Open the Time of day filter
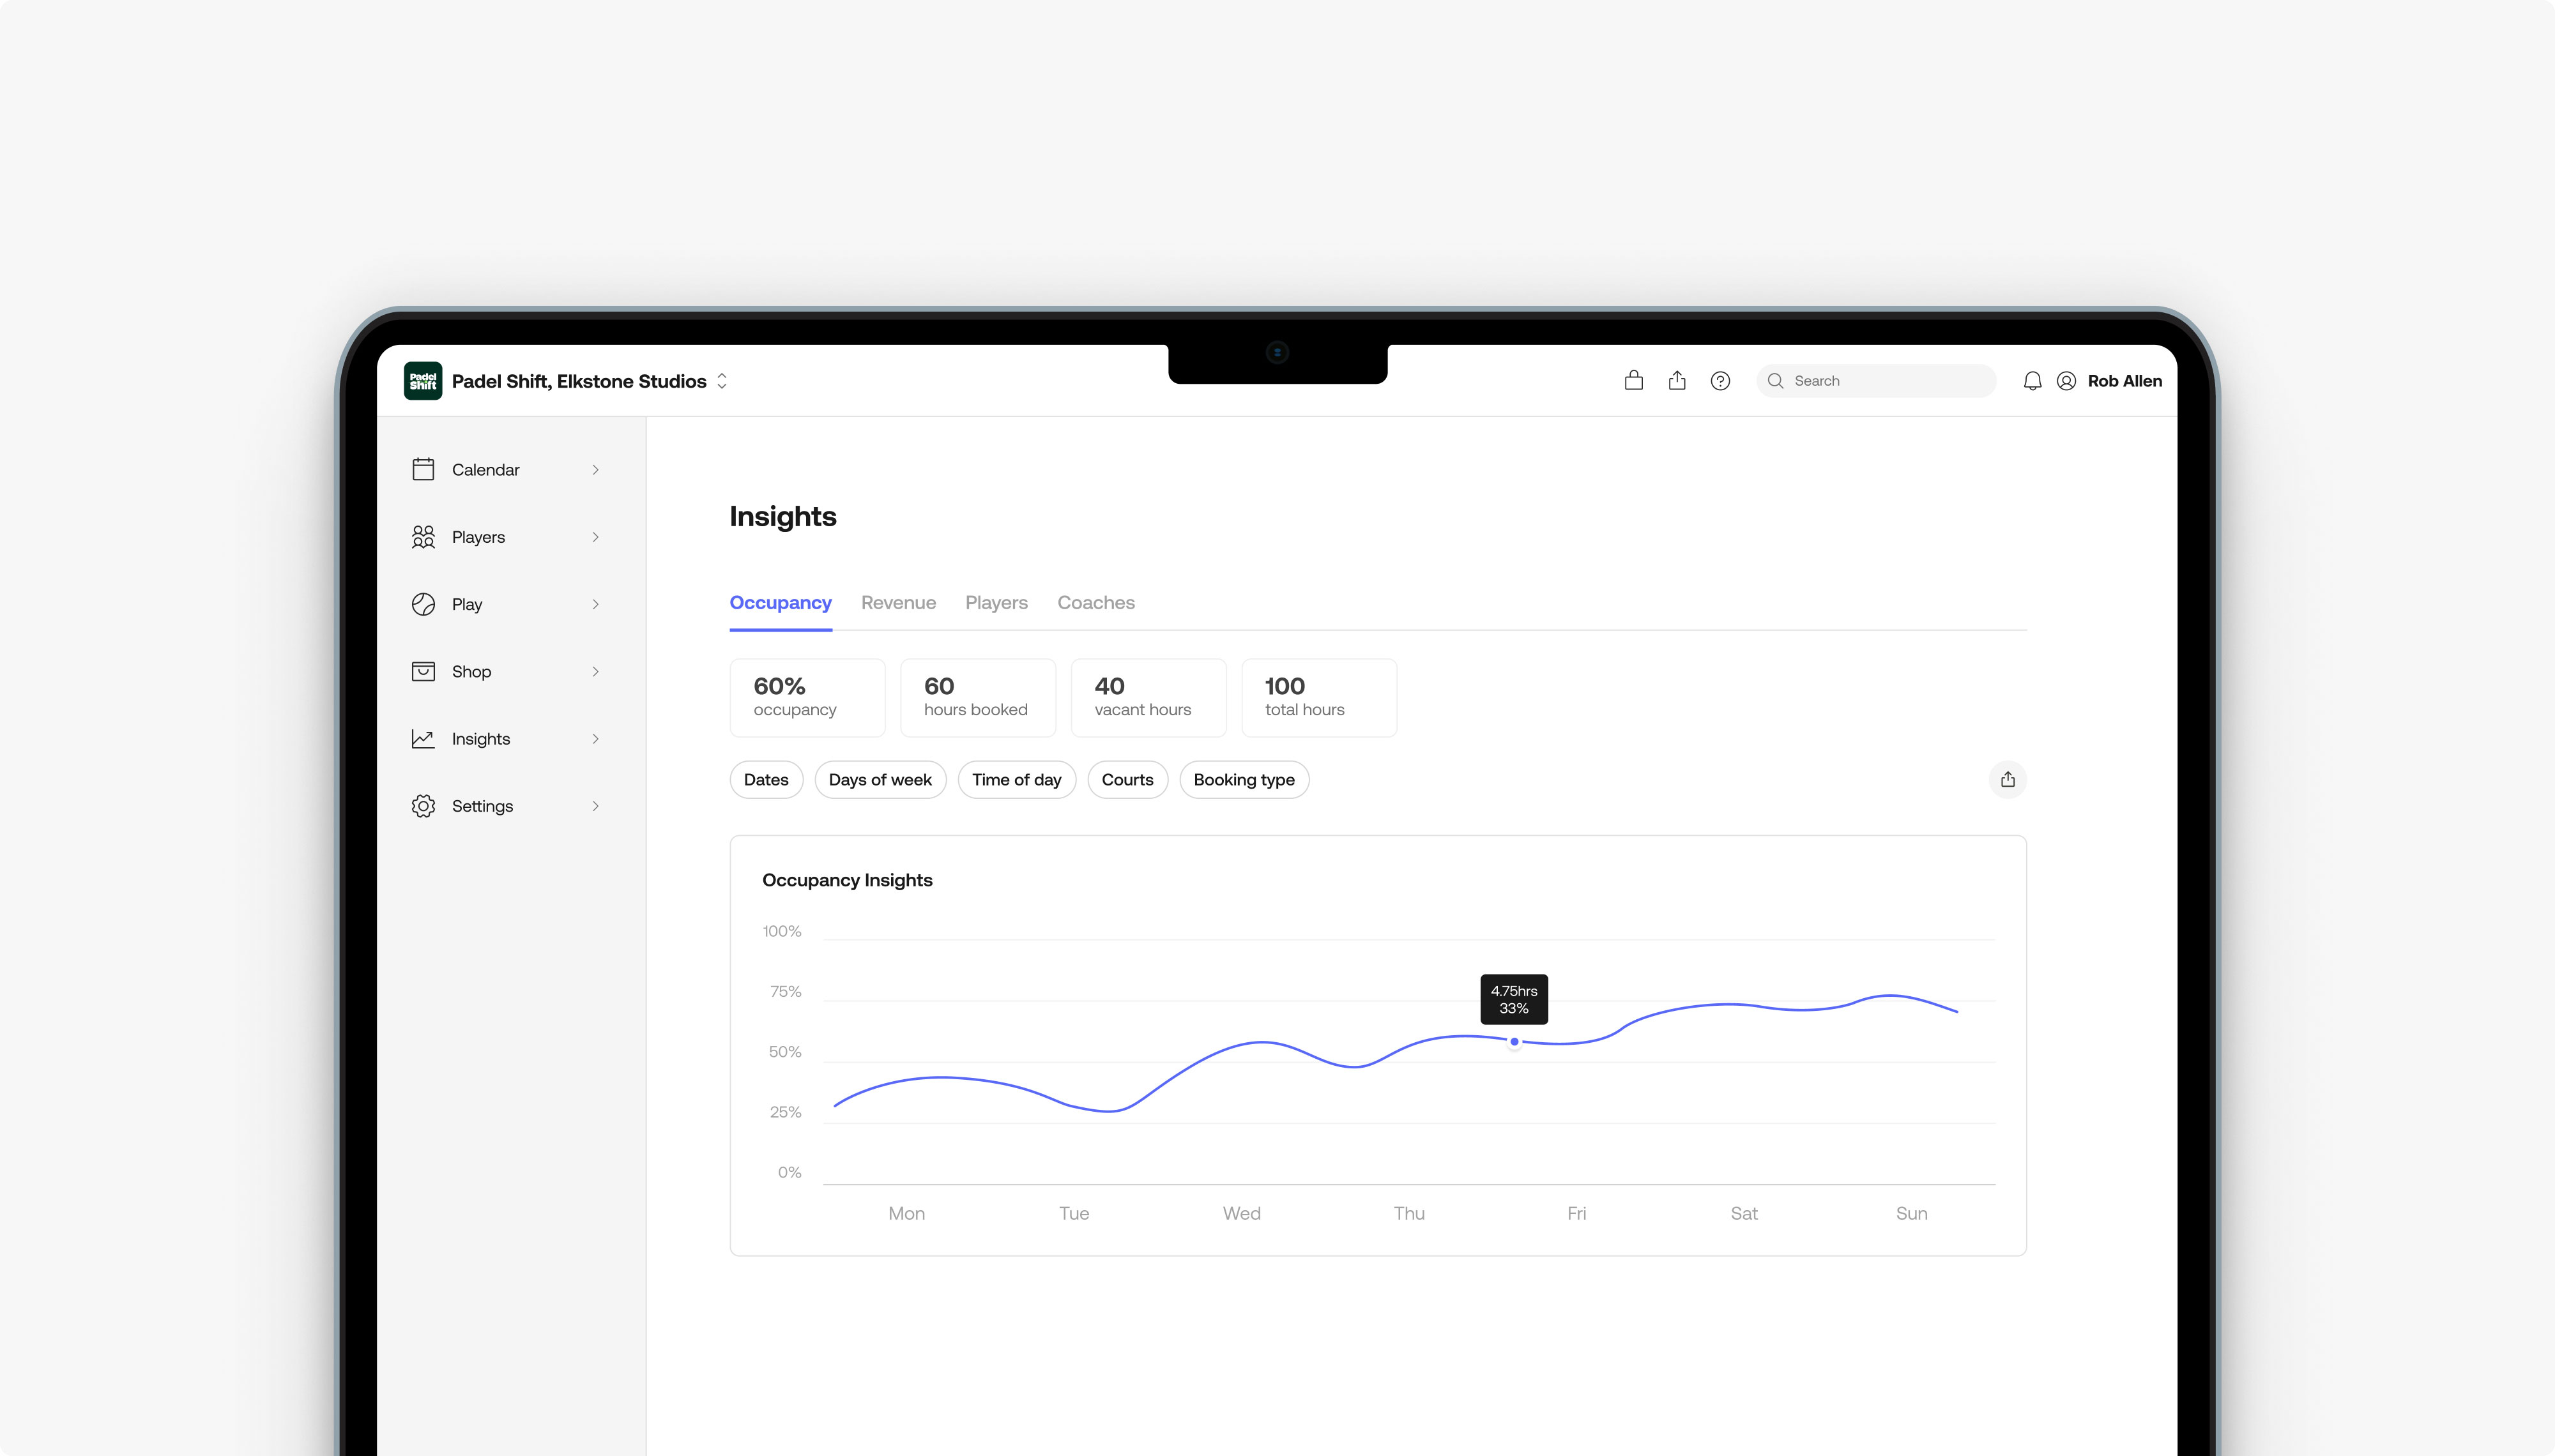The width and height of the screenshot is (2555, 1456). click(x=1016, y=779)
